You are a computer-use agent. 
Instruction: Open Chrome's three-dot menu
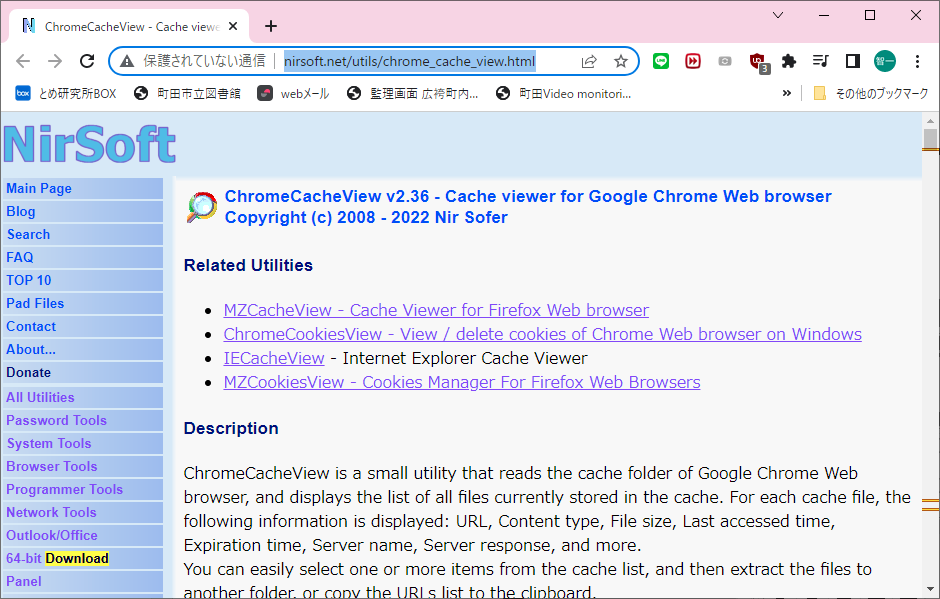click(x=917, y=61)
